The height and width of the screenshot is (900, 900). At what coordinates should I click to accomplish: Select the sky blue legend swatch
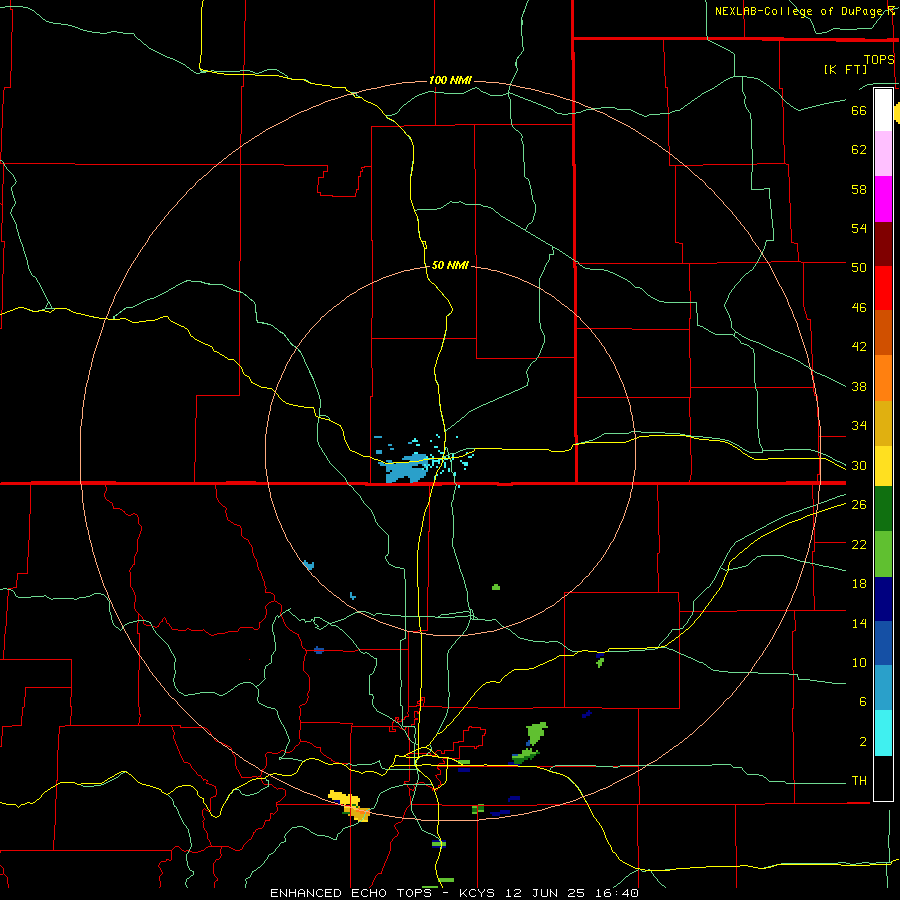click(x=883, y=688)
